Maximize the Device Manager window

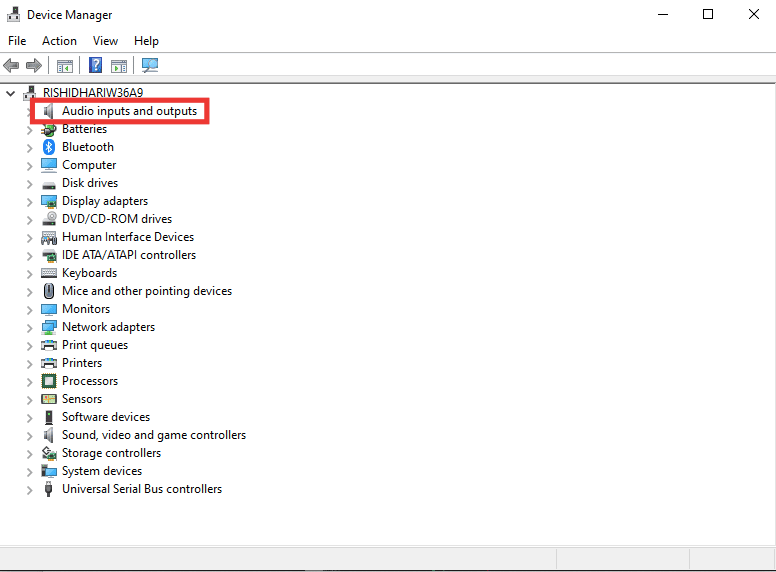pyautogui.click(x=708, y=14)
